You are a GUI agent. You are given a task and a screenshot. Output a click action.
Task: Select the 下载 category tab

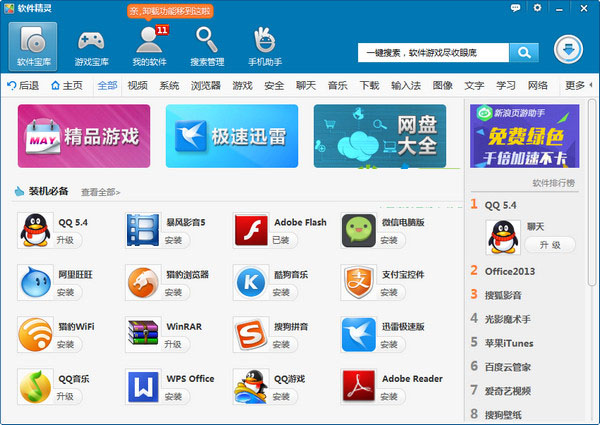[x=369, y=85]
